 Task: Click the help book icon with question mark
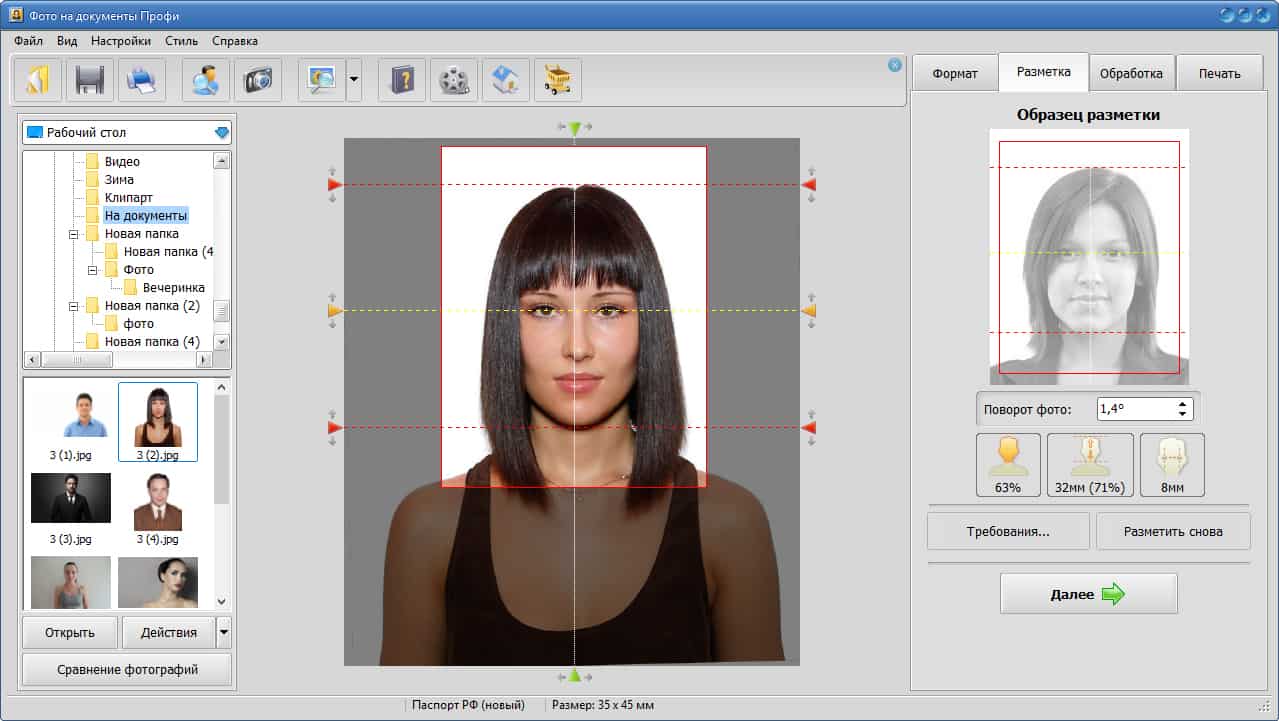click(402, 80)
